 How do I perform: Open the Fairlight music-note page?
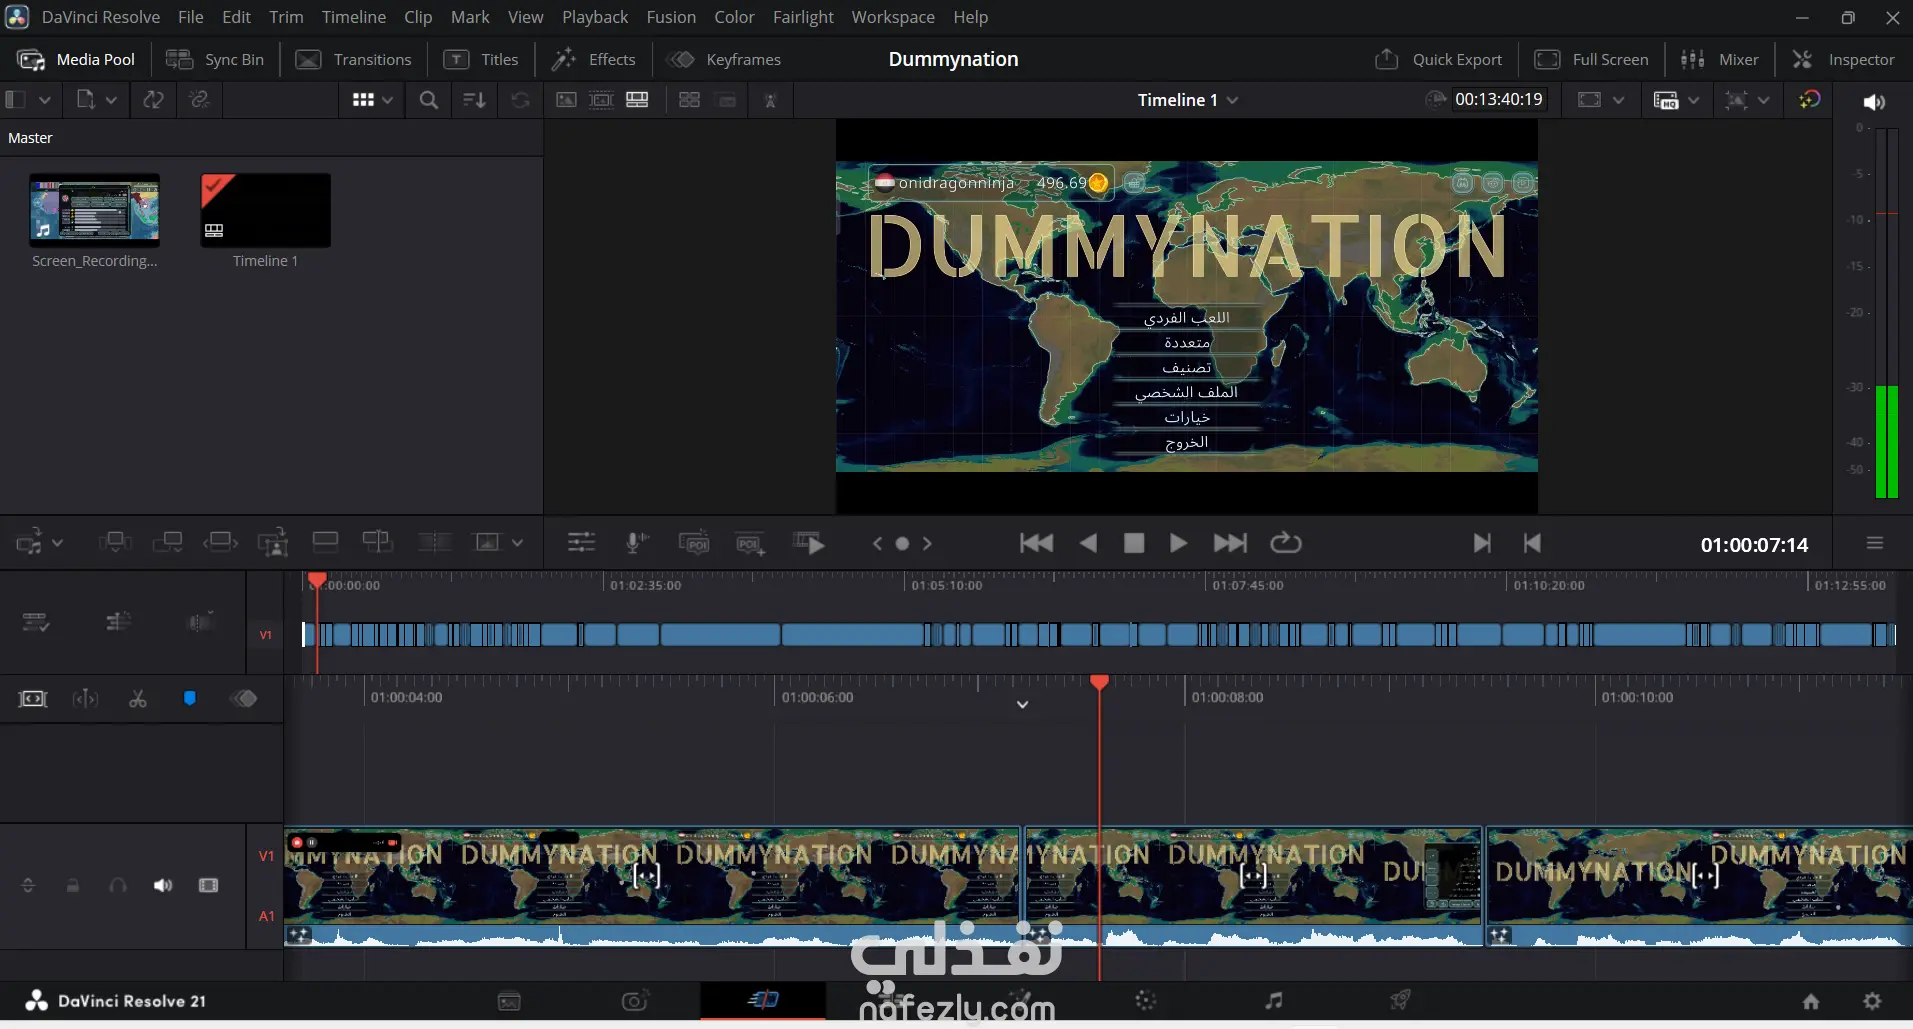point(1273,1001)
